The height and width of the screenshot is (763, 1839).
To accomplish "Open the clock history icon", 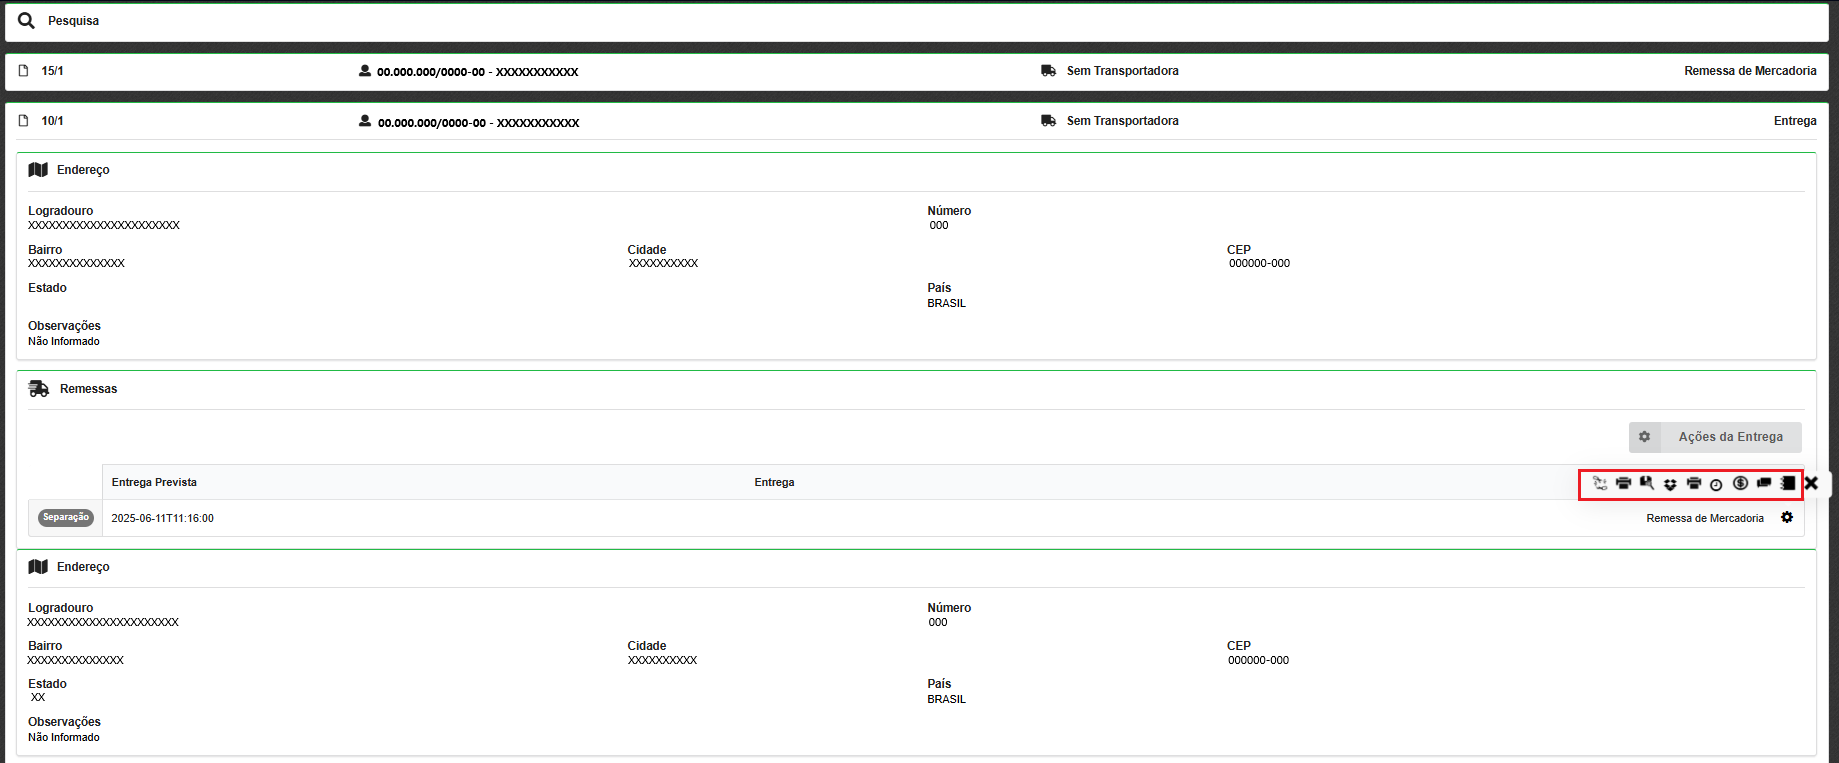I will coord(1716,485).
